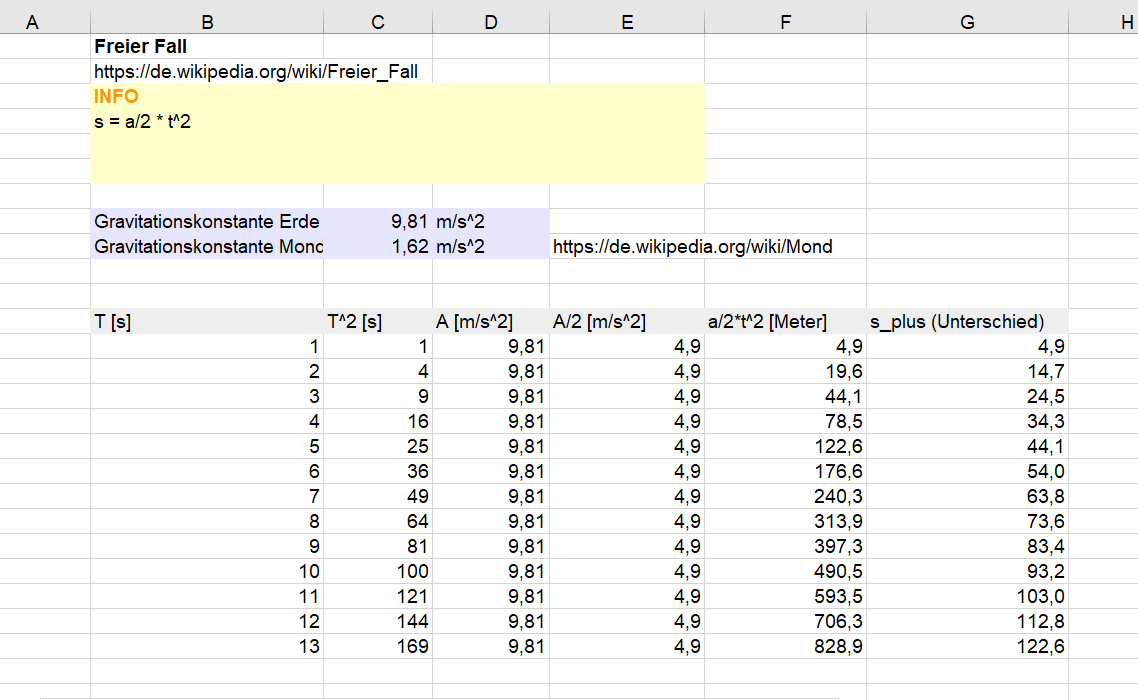Select column B header
Screen dimensions: 1138x700
pos(207,23)
